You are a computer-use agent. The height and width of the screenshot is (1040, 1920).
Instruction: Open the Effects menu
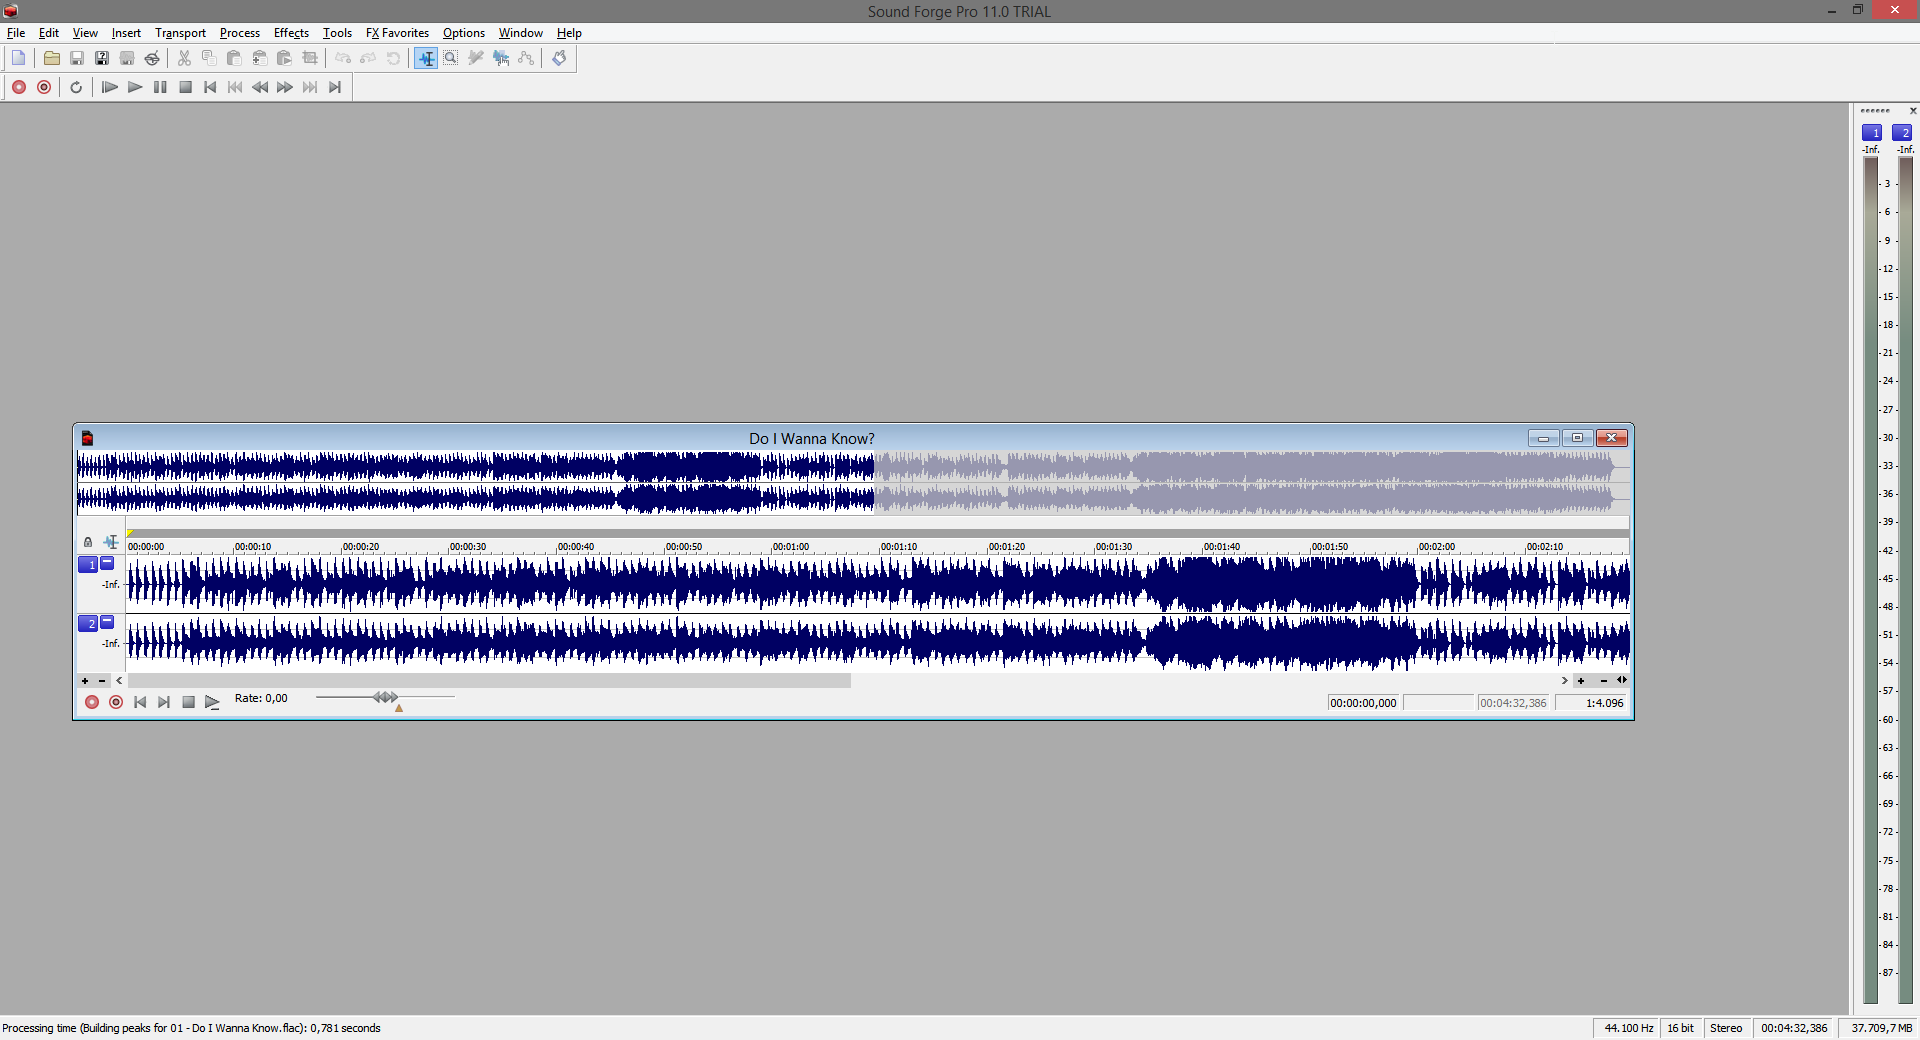291,33
